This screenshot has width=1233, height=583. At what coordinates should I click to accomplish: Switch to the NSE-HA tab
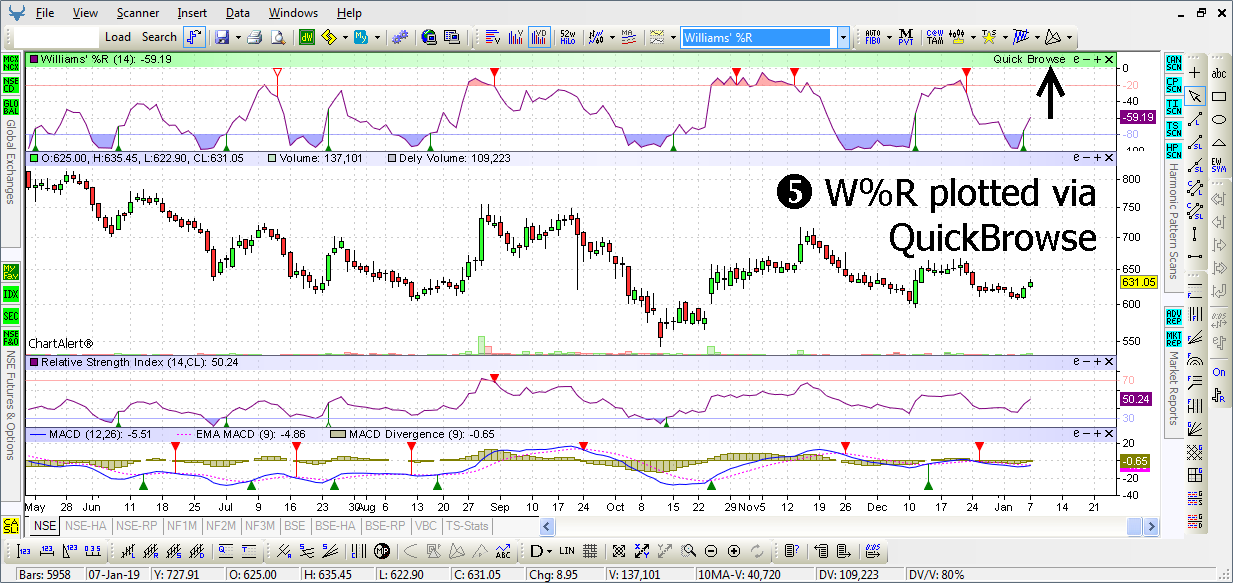pyautogui.click(x=85, y=525)
